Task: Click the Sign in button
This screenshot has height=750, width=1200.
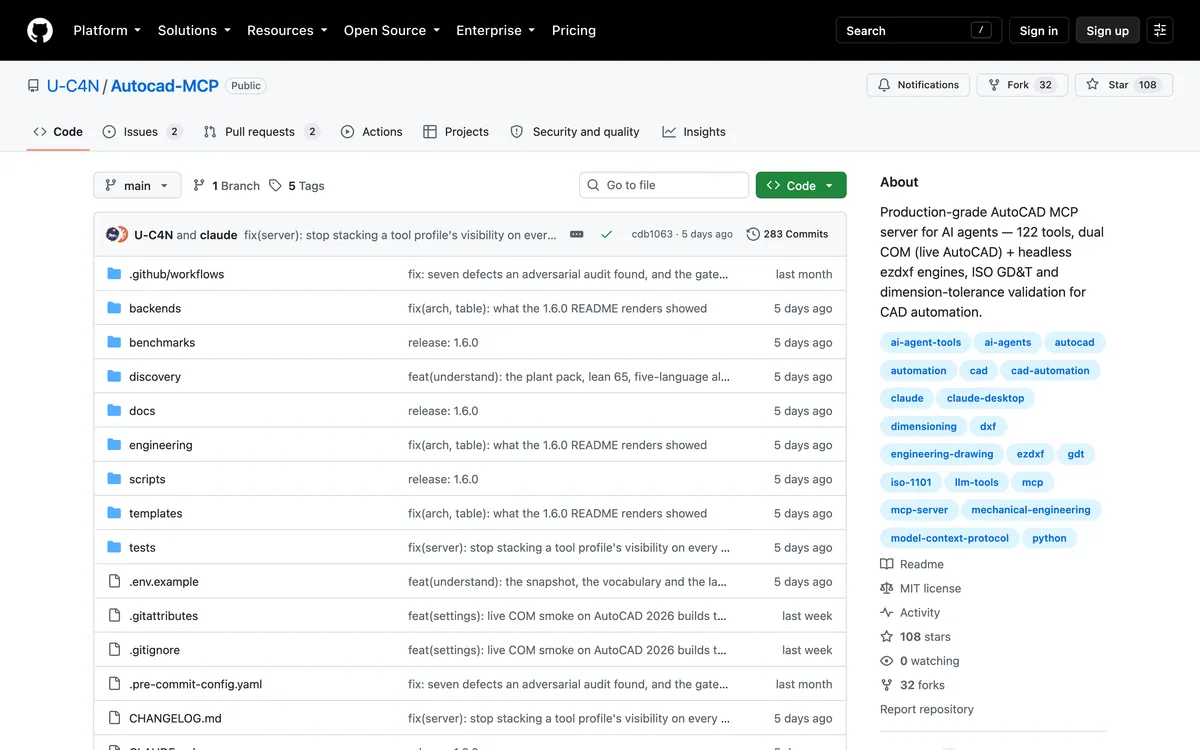Action: pyautogui.click(x=1039, y=30)
